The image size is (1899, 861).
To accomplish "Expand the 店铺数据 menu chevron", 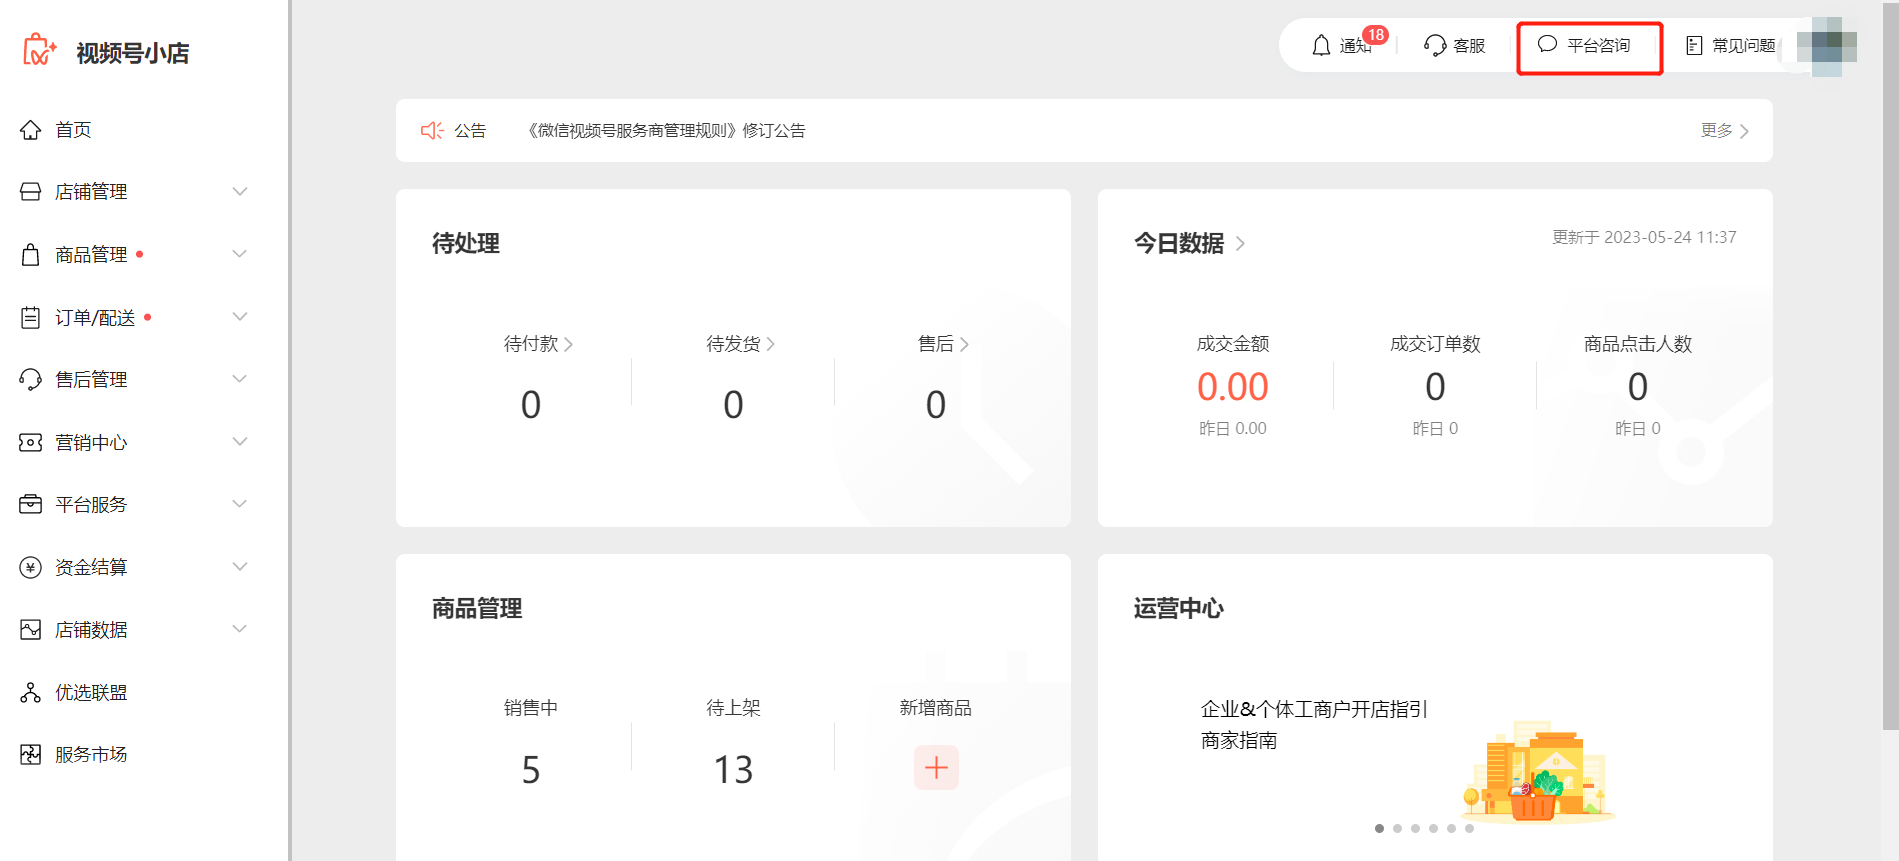I will point(240,629).
